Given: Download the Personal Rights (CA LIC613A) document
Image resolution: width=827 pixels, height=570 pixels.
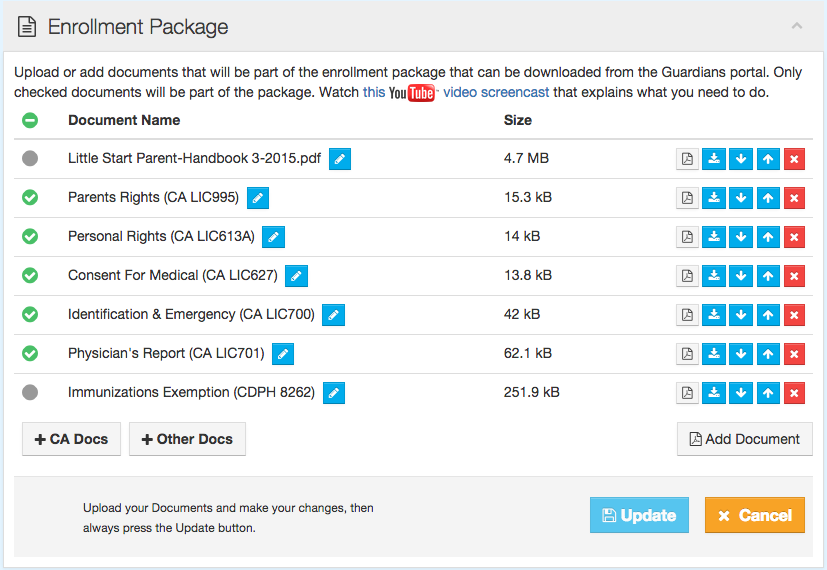Looking at the screenshot, I should [714, 237].
